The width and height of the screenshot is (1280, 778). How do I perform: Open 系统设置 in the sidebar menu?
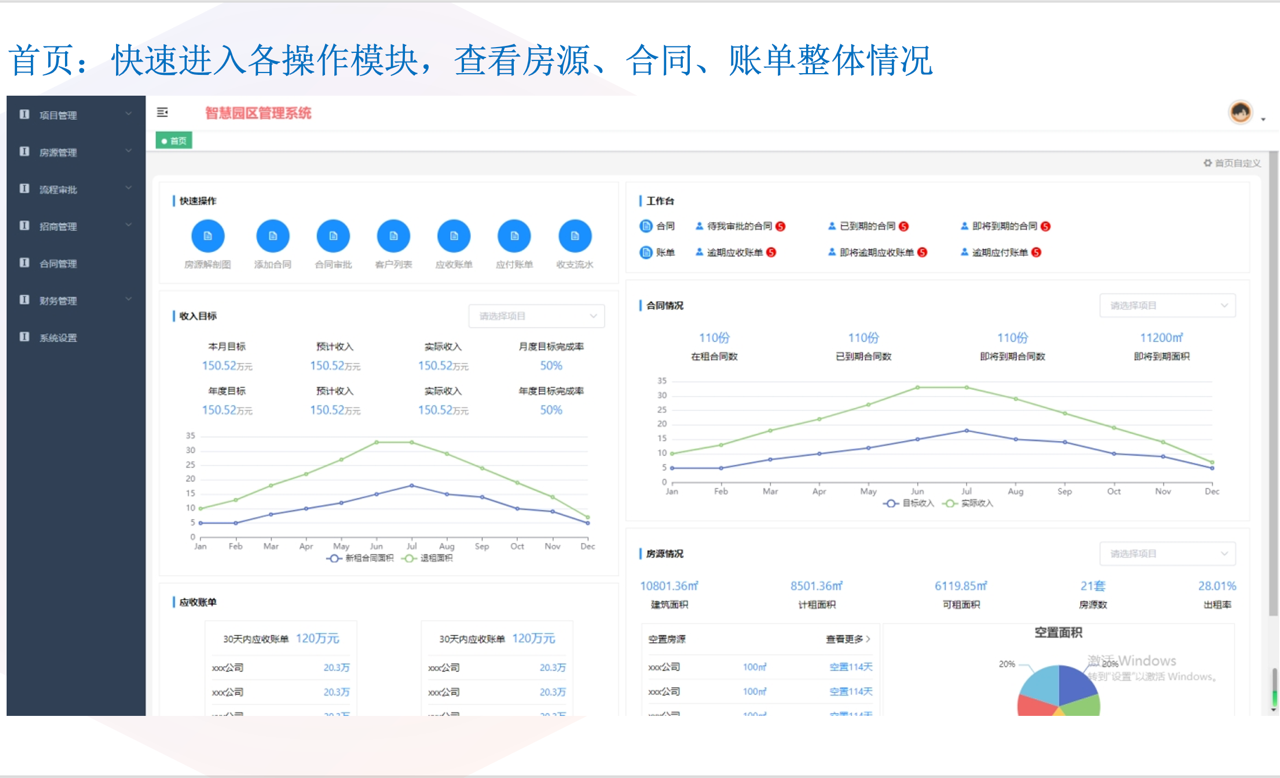point(76,337)
